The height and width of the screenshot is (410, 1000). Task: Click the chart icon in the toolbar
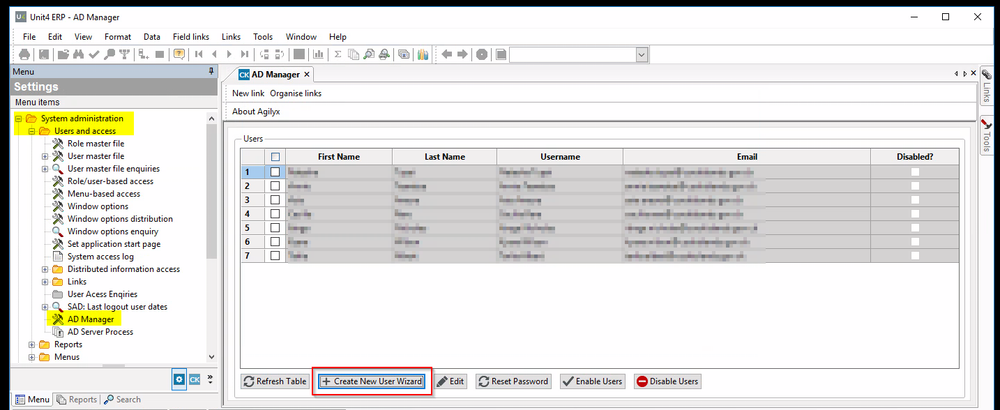tap(318, 54)
